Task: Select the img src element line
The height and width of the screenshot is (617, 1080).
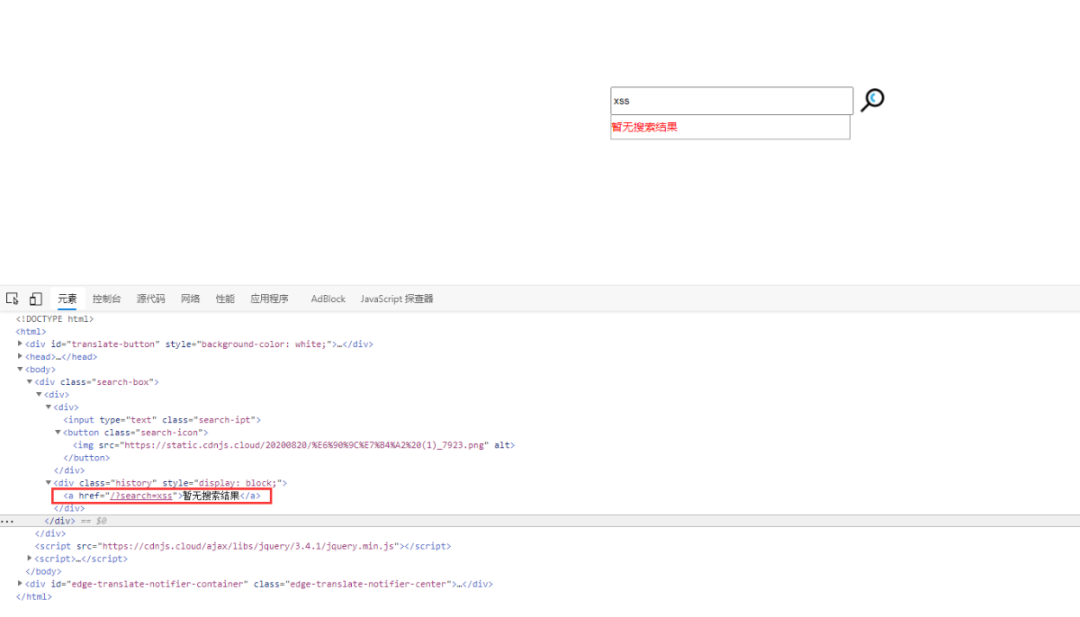Action: (294, 446)
